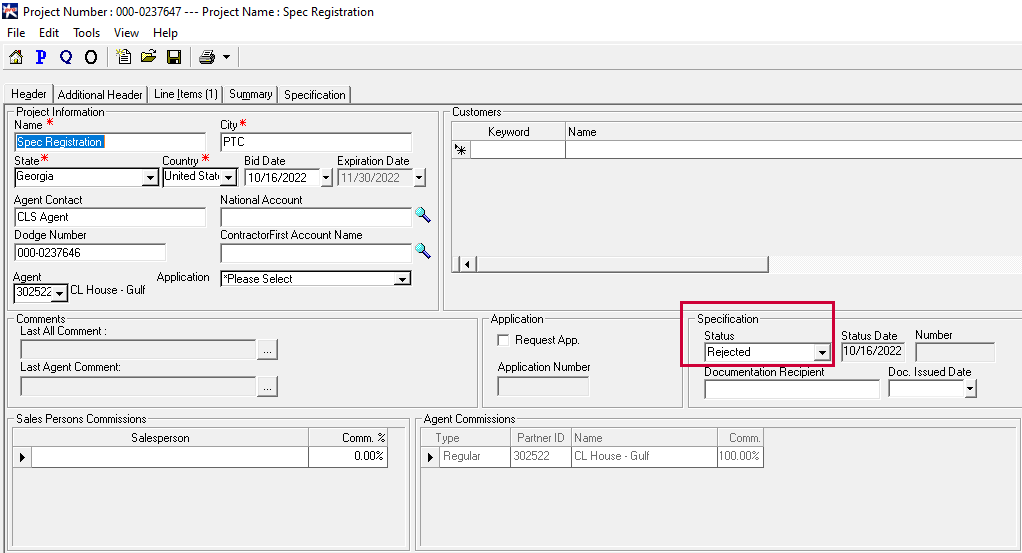Click the blue Q toolbar icon
Screen dimensions: 1022x553
[x=66, y=57]
